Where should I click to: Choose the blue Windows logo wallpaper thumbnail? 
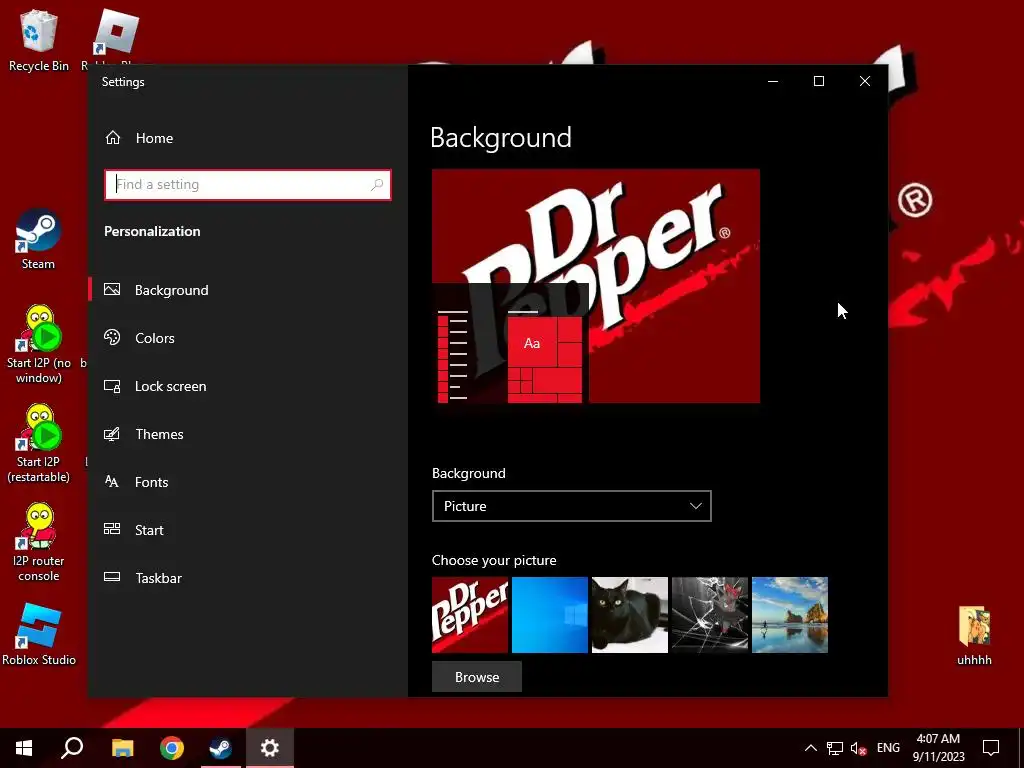(x=550, y=615)
